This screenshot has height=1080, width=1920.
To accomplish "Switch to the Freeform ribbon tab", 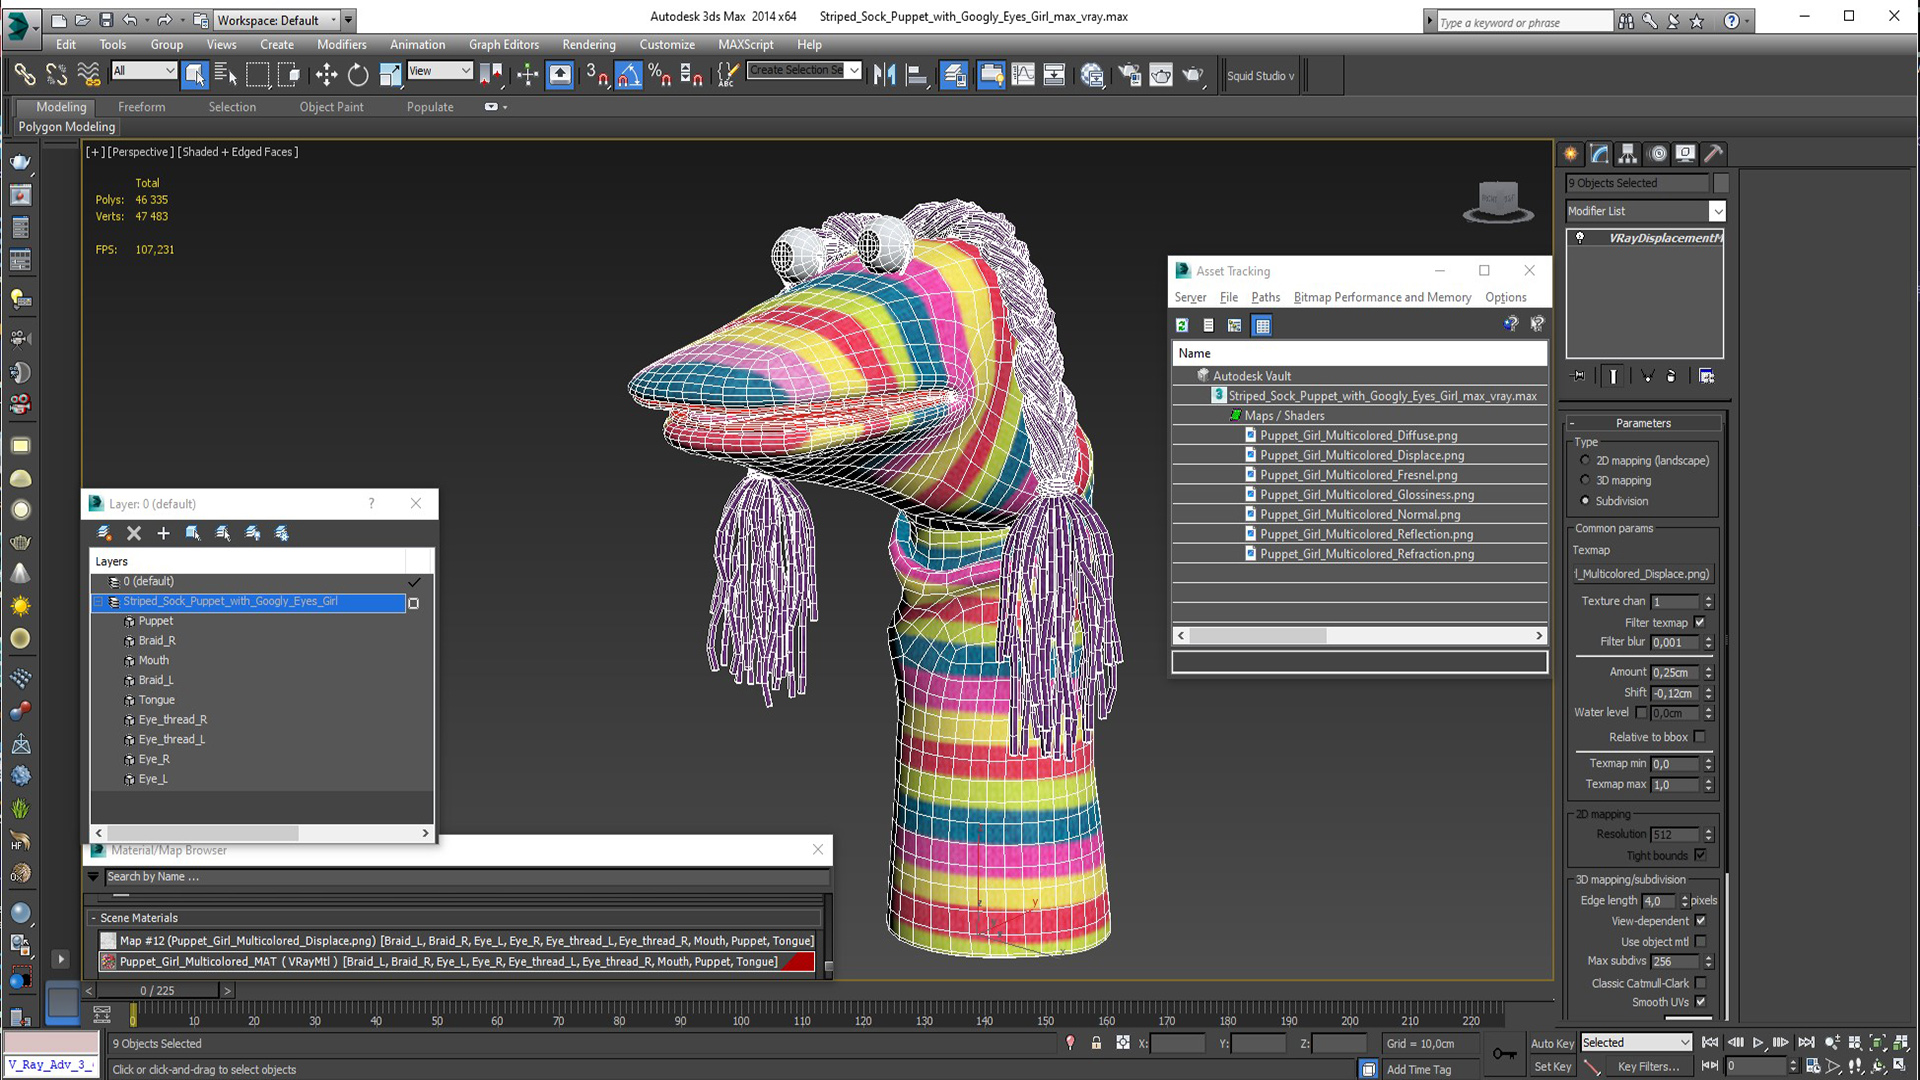I will coord(141,107).
